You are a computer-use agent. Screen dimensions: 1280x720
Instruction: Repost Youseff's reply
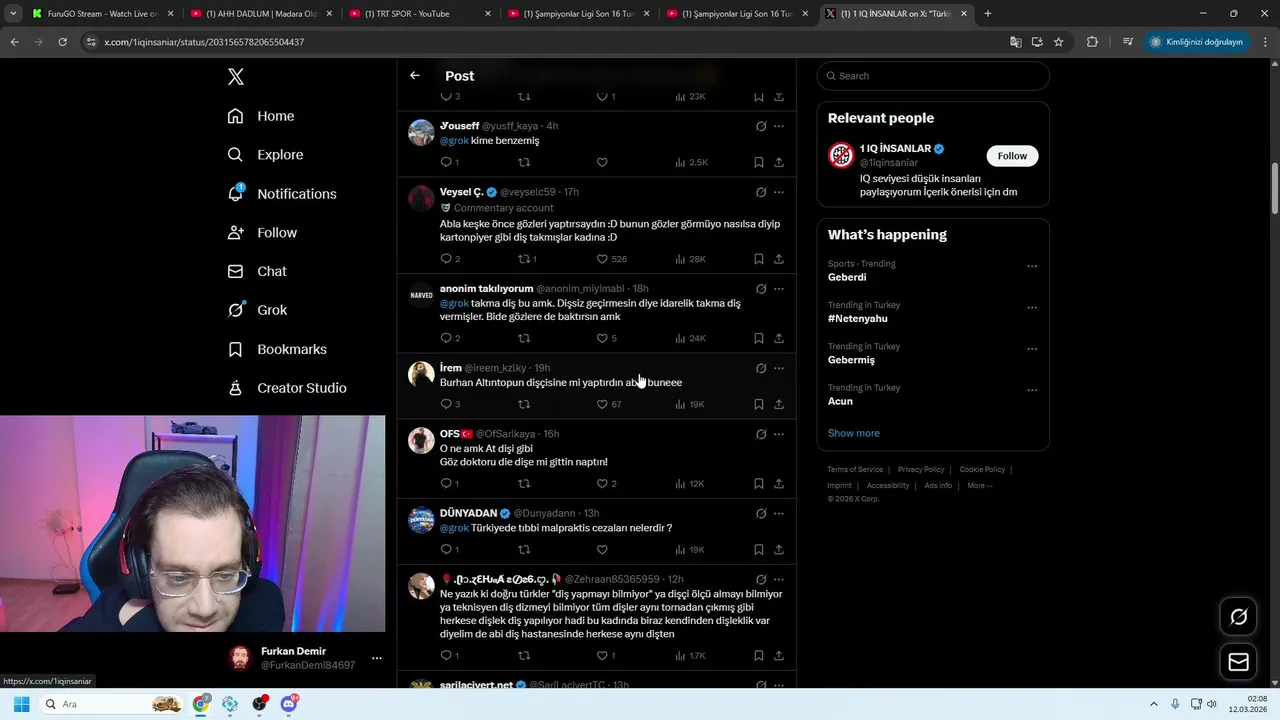524,162
